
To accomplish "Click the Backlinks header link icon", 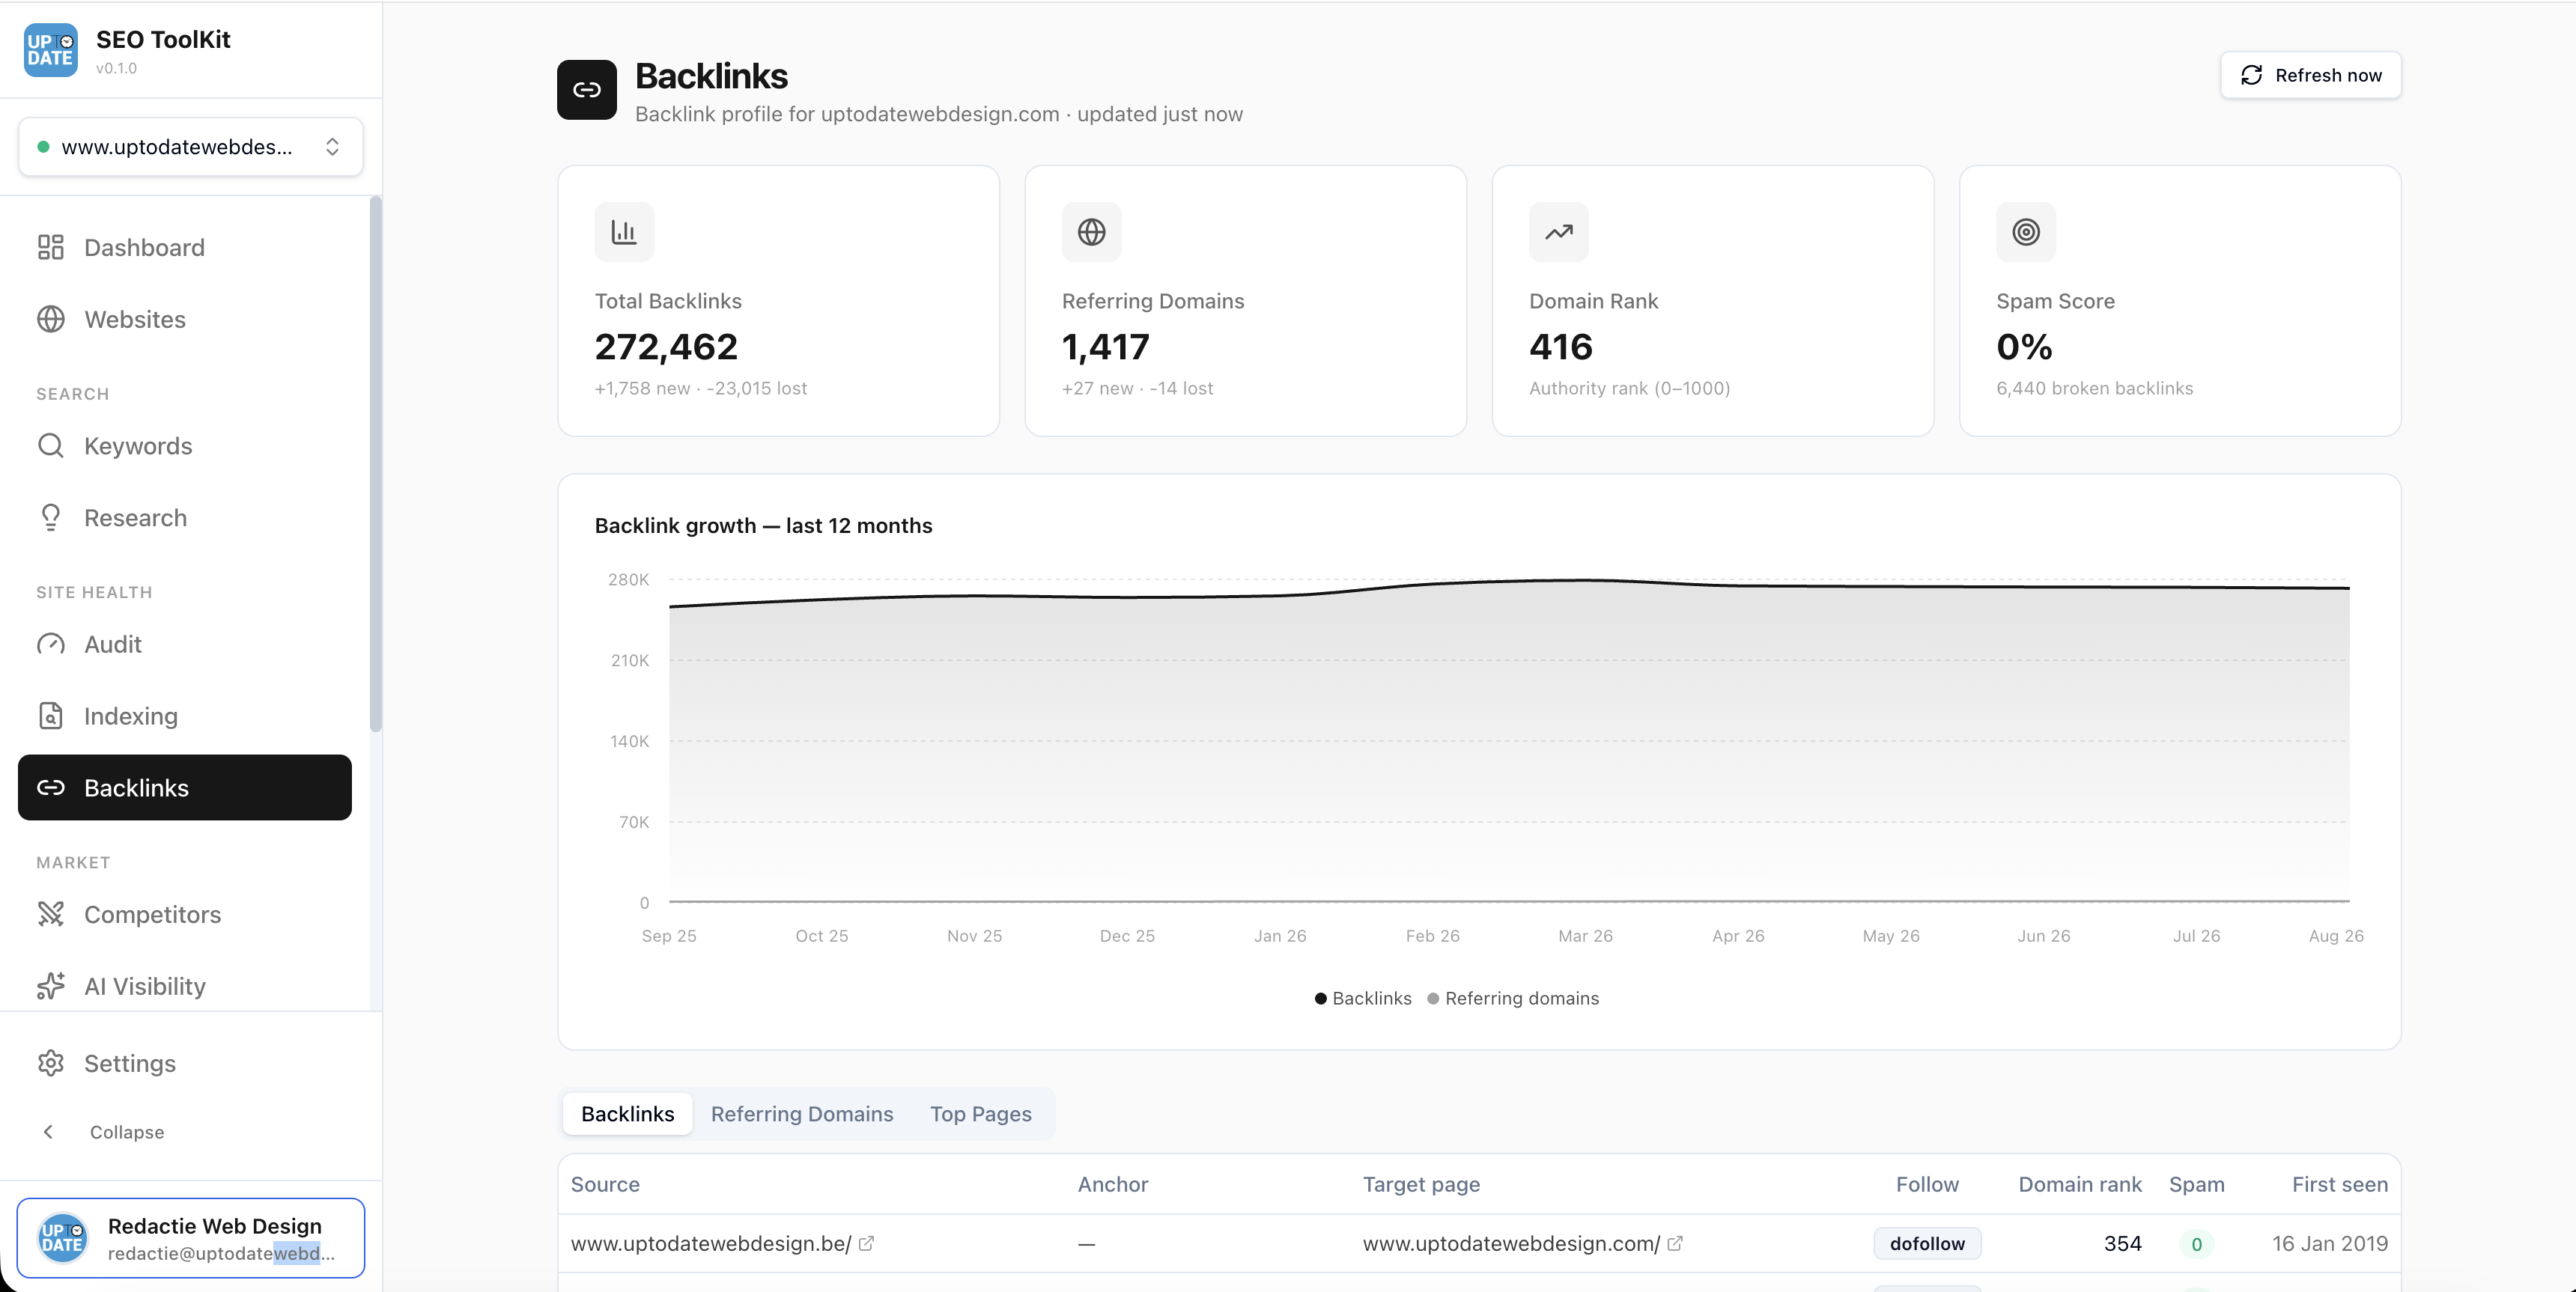I will point(587,90).
